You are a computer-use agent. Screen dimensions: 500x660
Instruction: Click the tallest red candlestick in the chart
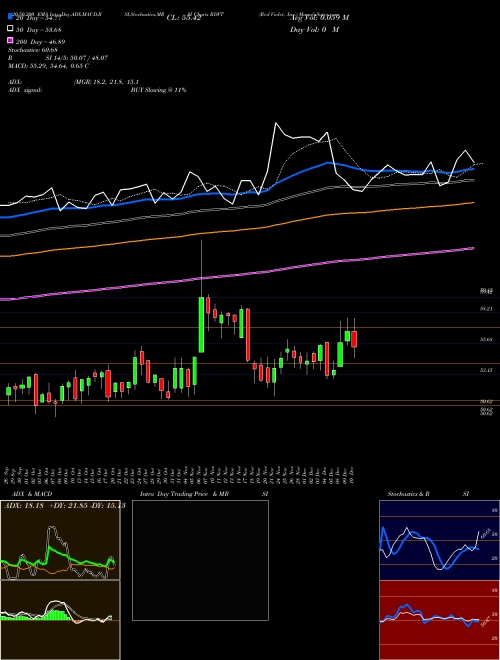point(248,335)
